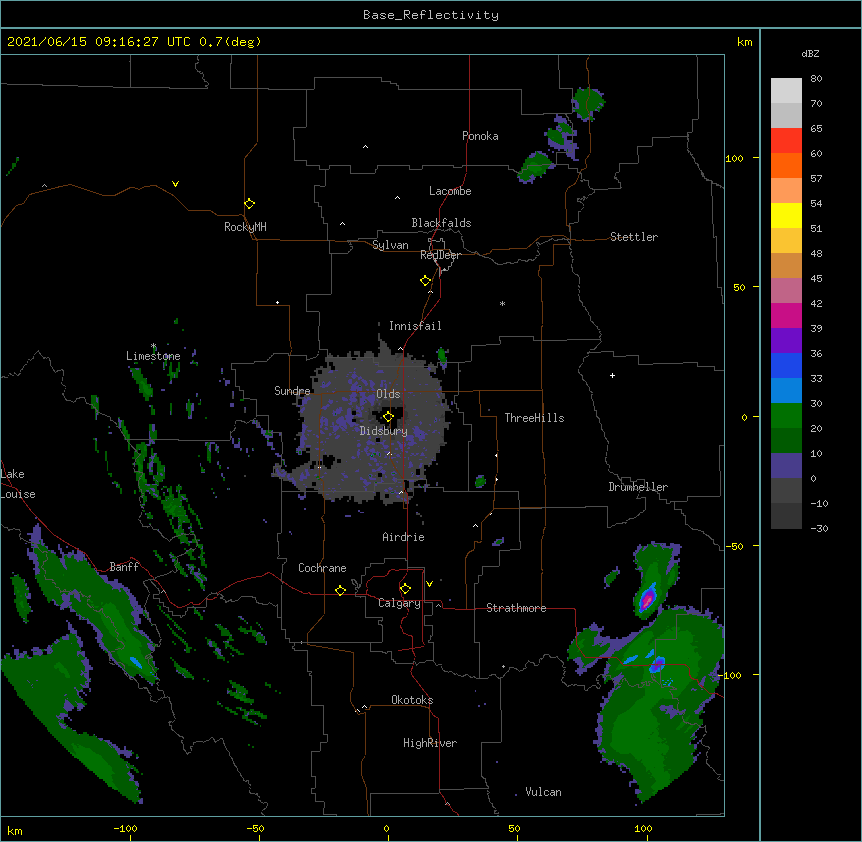Click the Sundre town label
The image size is (862, 842).
(292, 391)
